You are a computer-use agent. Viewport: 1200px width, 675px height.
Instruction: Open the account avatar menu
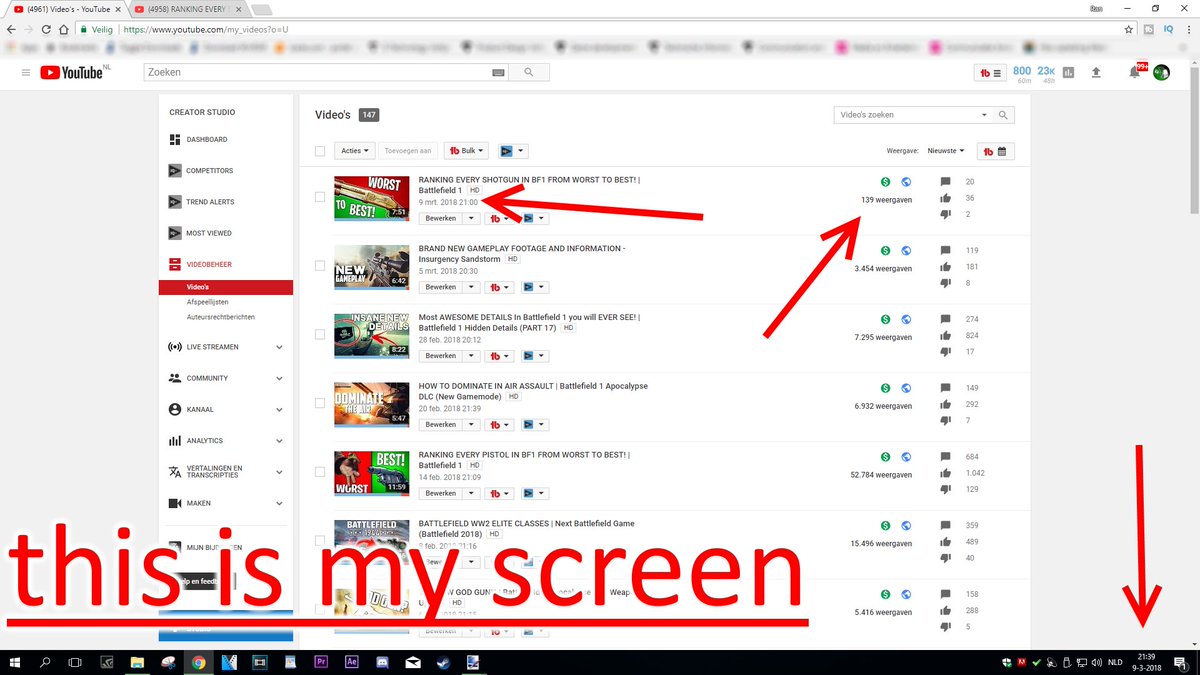[1161, 72]
